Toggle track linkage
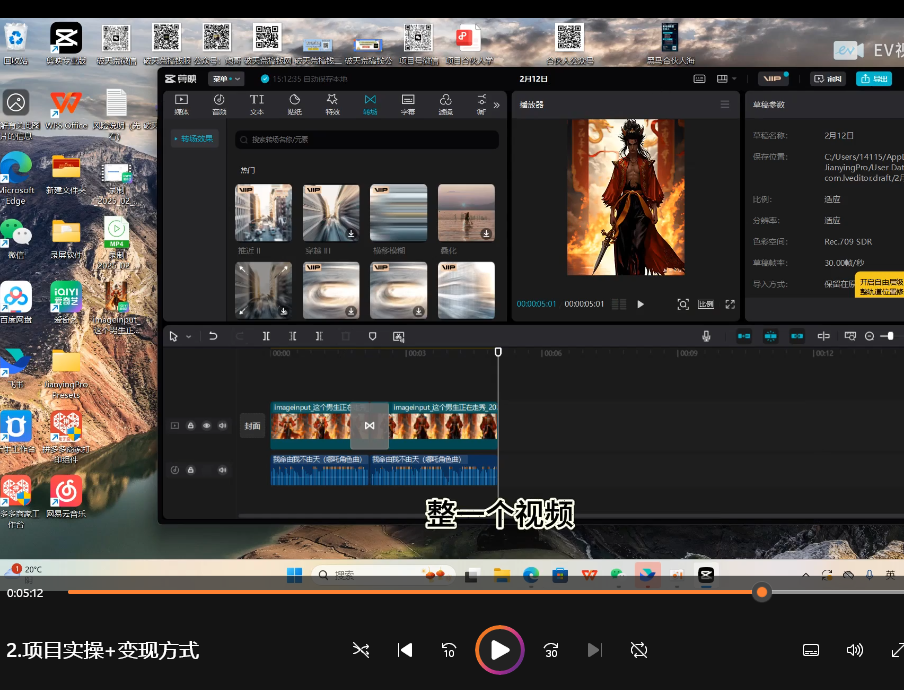 pyautogui.click(x=797, y=336)
